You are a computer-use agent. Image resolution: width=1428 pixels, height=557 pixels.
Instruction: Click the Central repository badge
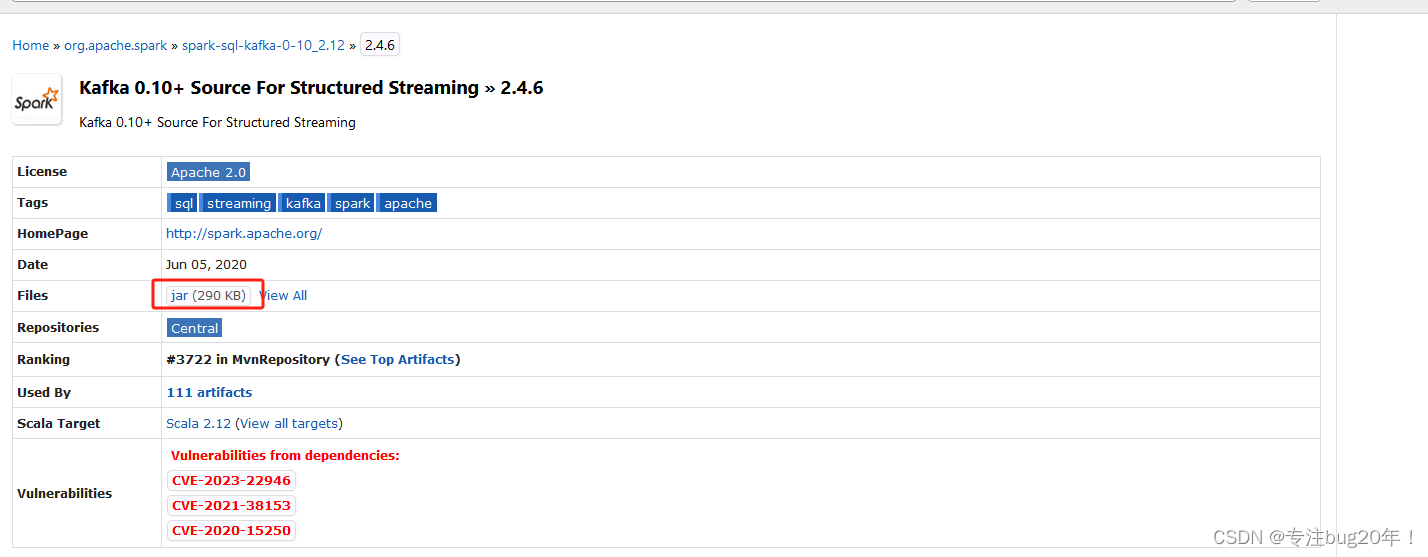(194, 328)
